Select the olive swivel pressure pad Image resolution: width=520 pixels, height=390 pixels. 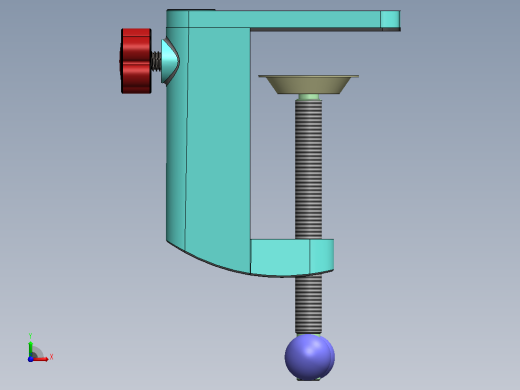click(x=308, y=84)
